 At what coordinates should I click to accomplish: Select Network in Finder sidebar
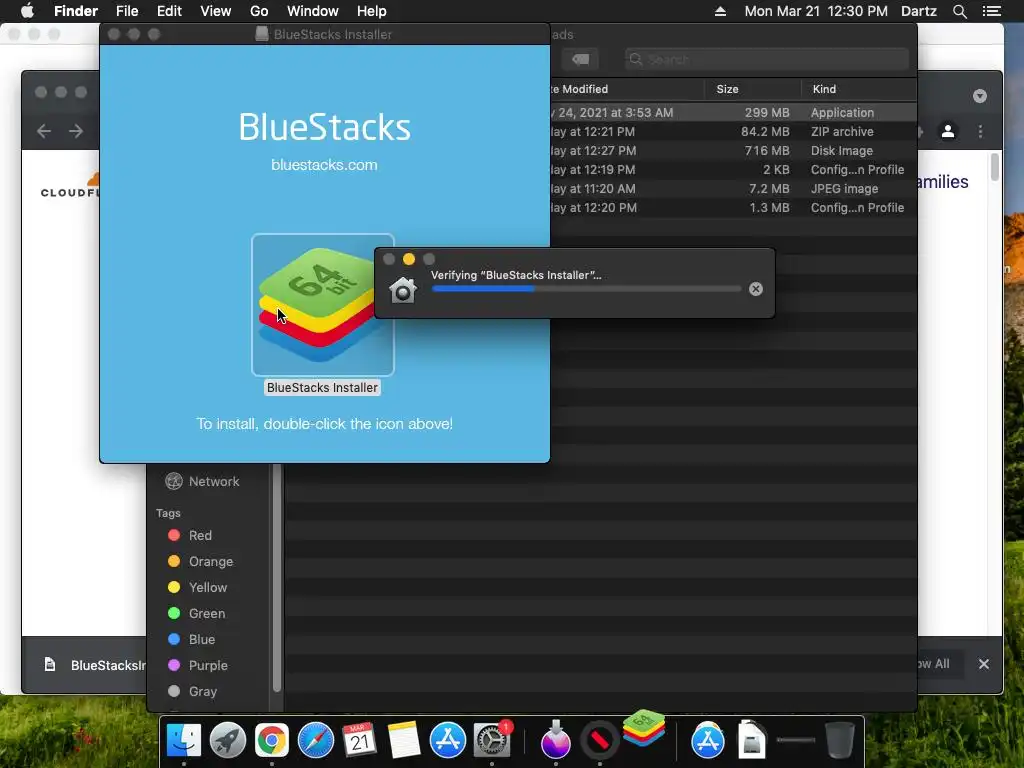tap(202, 481)
